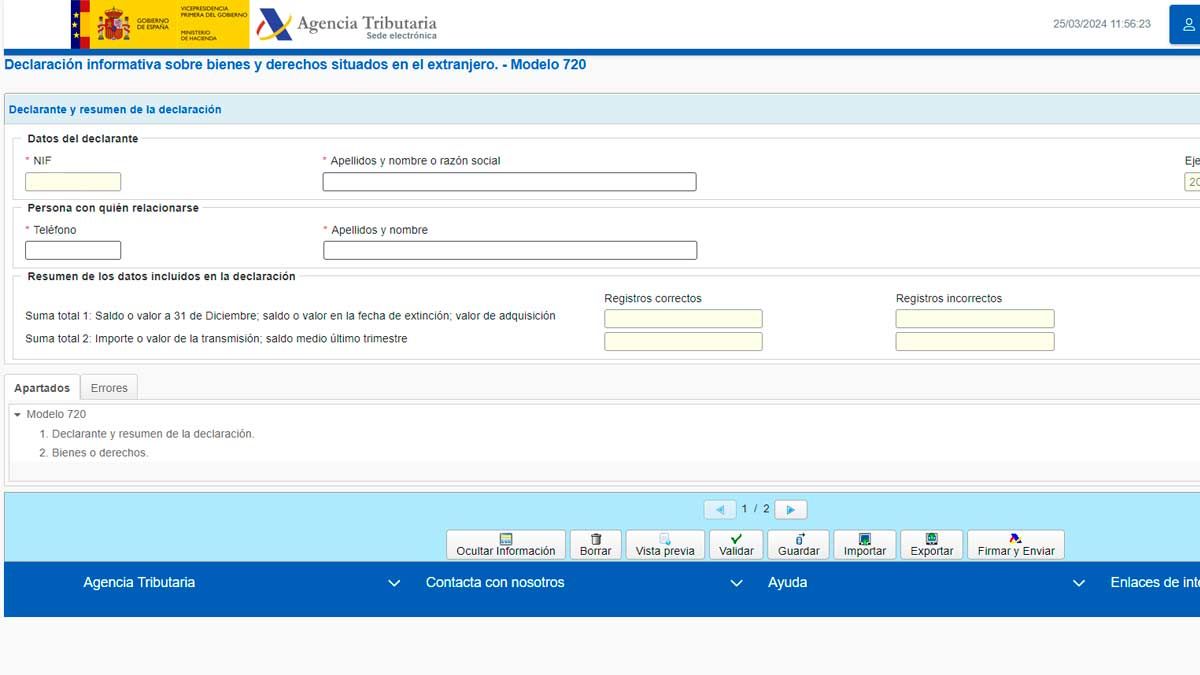Click the Agencia Tributaria logo
This screenshot has width=1200, height=675.
347,25
